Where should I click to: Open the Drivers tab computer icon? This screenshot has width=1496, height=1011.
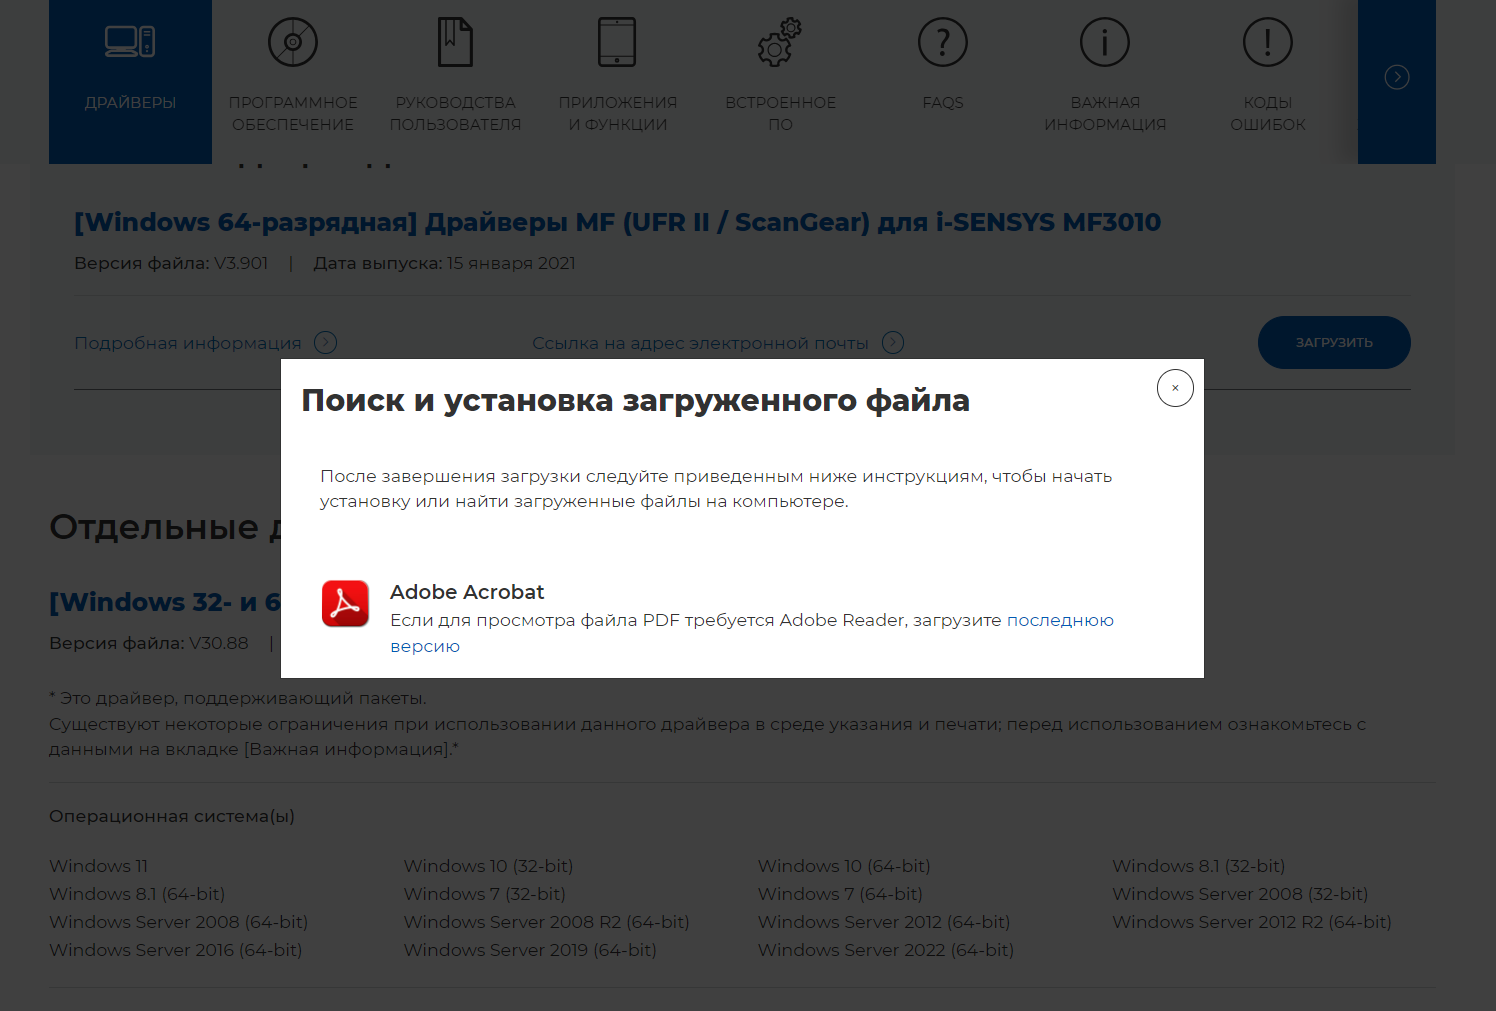[x=130, y=42]
